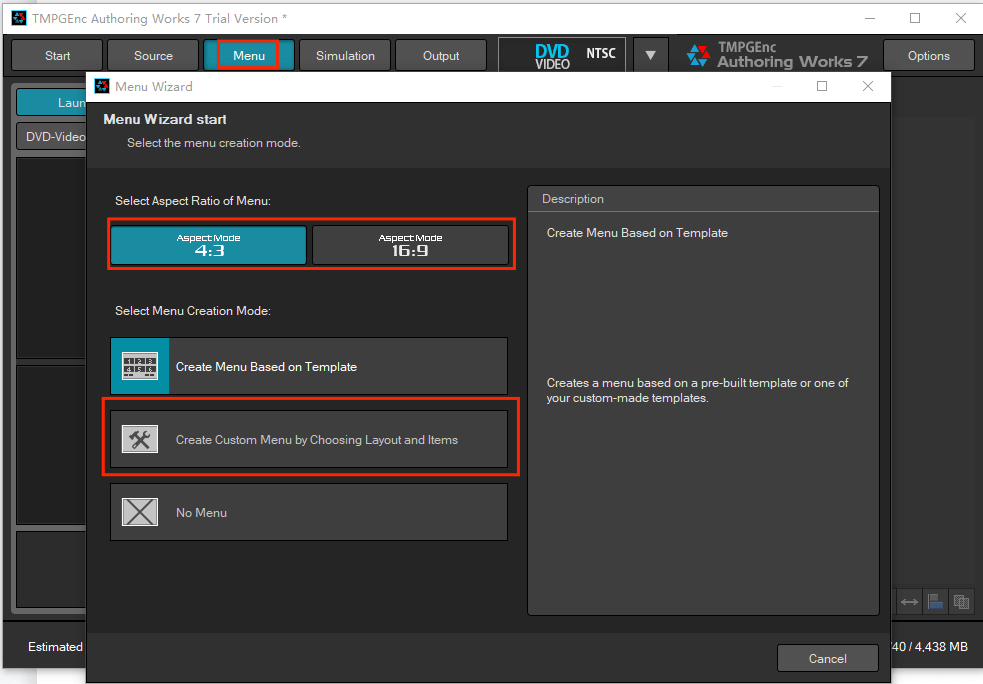Choose Create Menu Based on Template
This screenshot has height=684, width=983.
(x=309, y=366)
